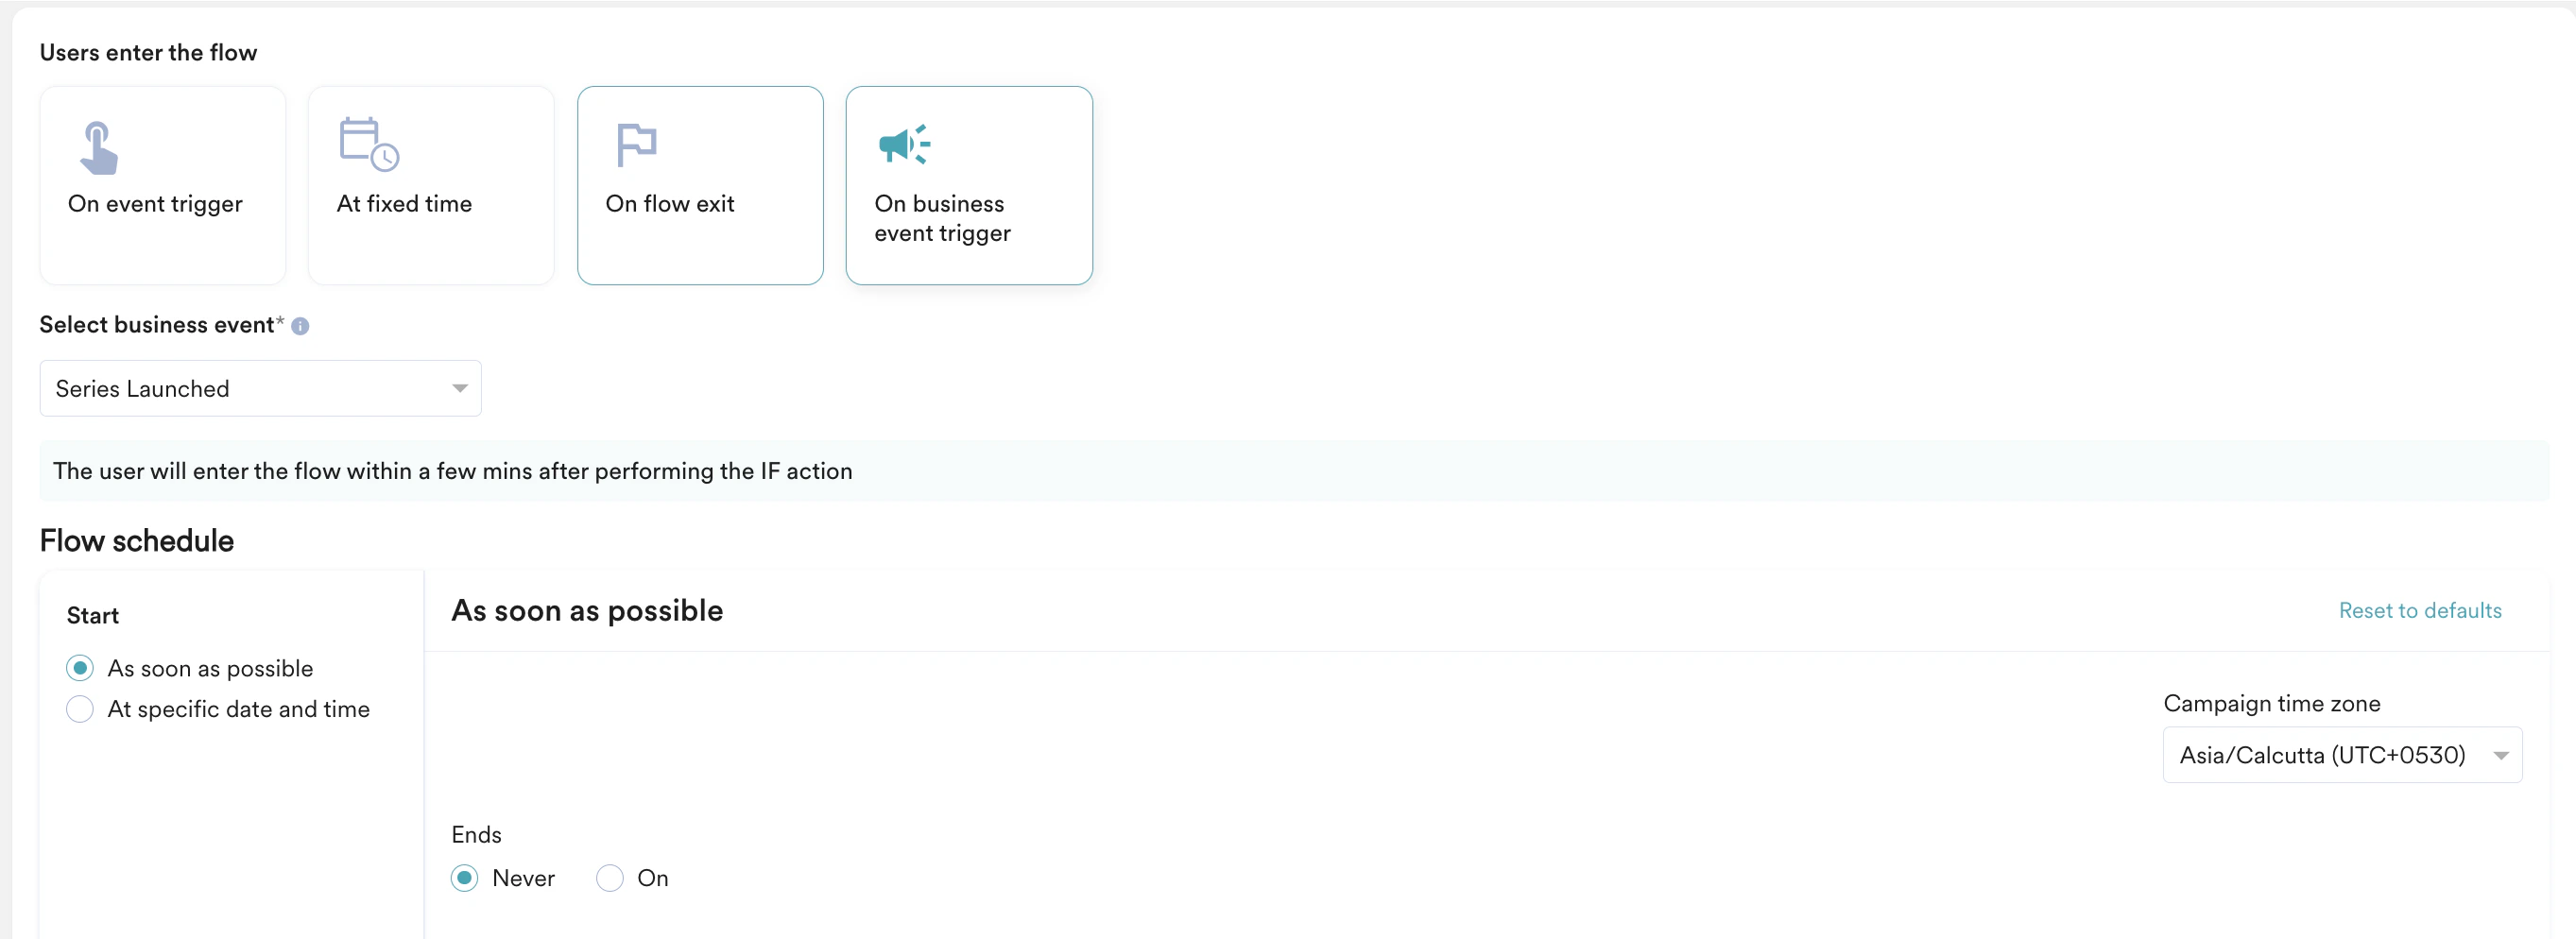
Task: Select the On event trigger card label
Action: pos(155,204)
